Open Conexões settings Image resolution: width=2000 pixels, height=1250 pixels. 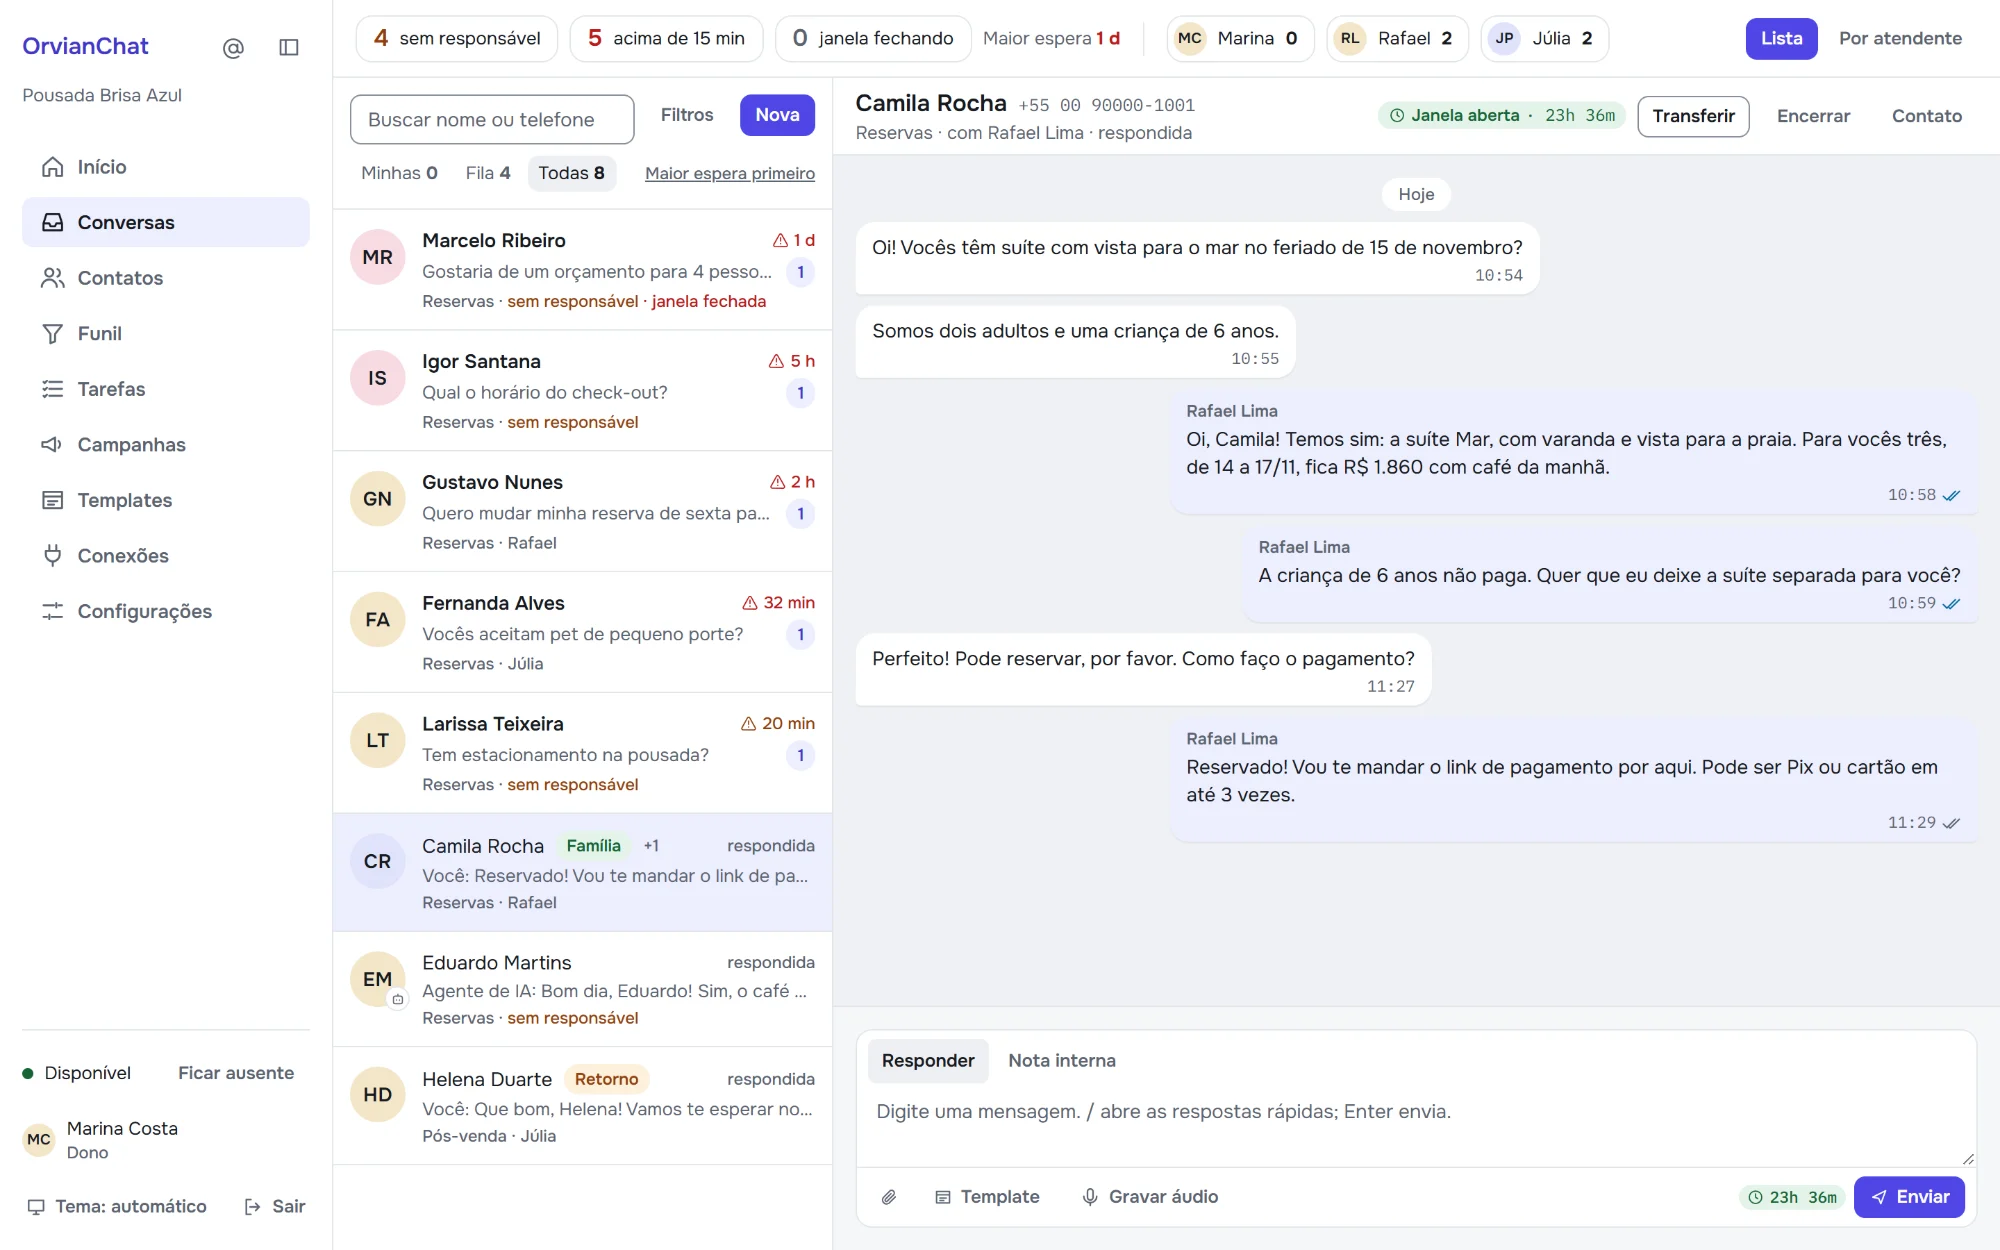click(166, 555)
